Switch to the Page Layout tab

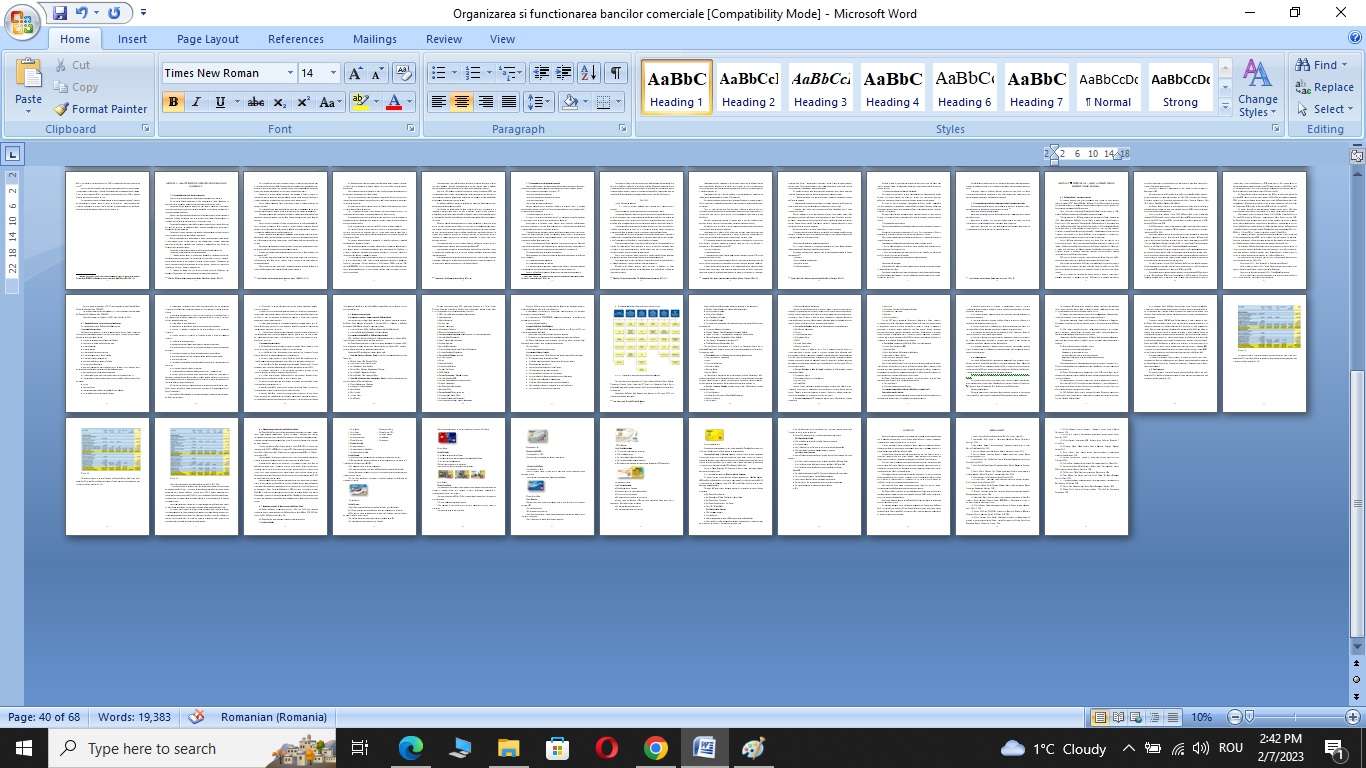point(207,39)
